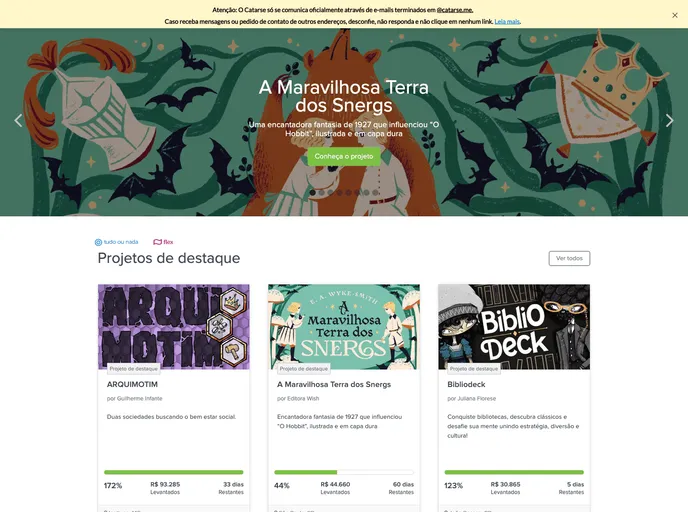Open the Snergs book cover thumbnail
The width and height of the screenshot is (688, 512).
pyautogui.click(x=344, y=327)
